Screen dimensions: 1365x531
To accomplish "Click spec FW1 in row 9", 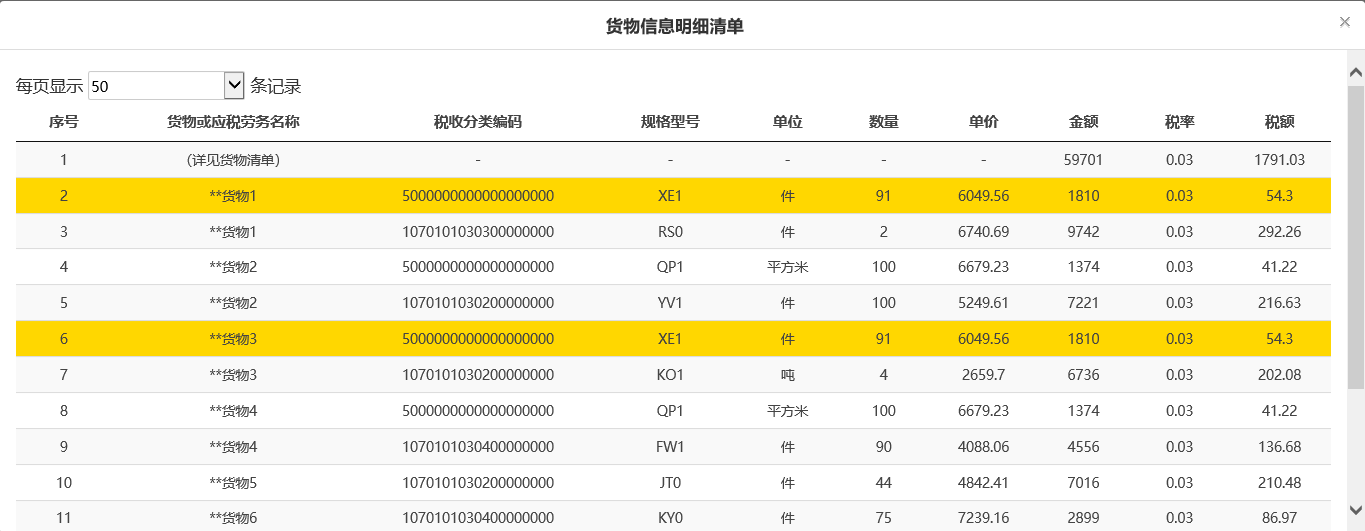I will pyautogui.click(x=670, y=447).
